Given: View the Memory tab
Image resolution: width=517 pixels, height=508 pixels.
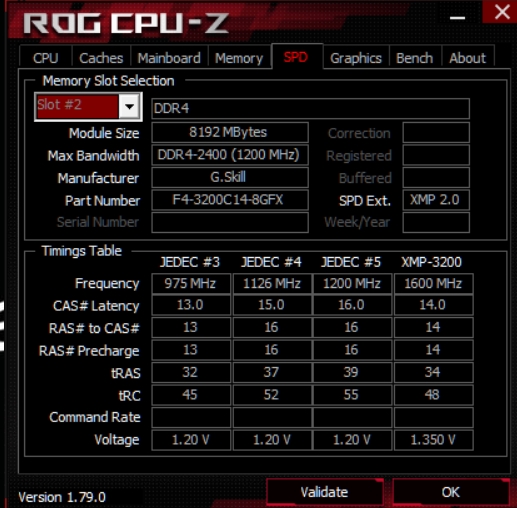Looking at the screenshot, I should 239,58.
